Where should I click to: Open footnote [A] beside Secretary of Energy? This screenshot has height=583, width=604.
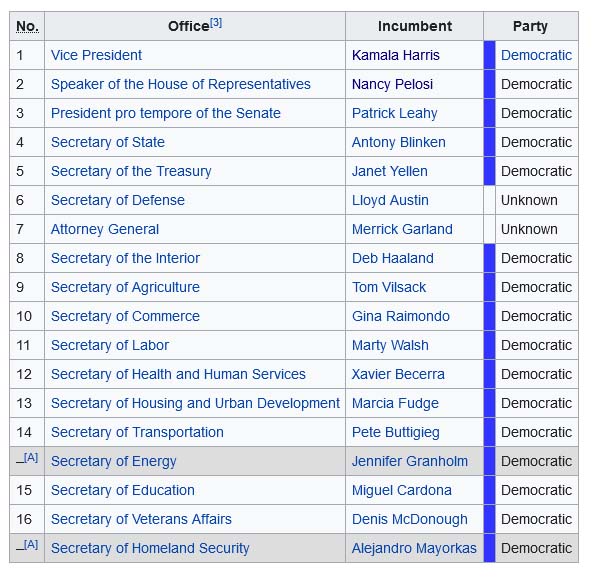click(x=31, y=457)
